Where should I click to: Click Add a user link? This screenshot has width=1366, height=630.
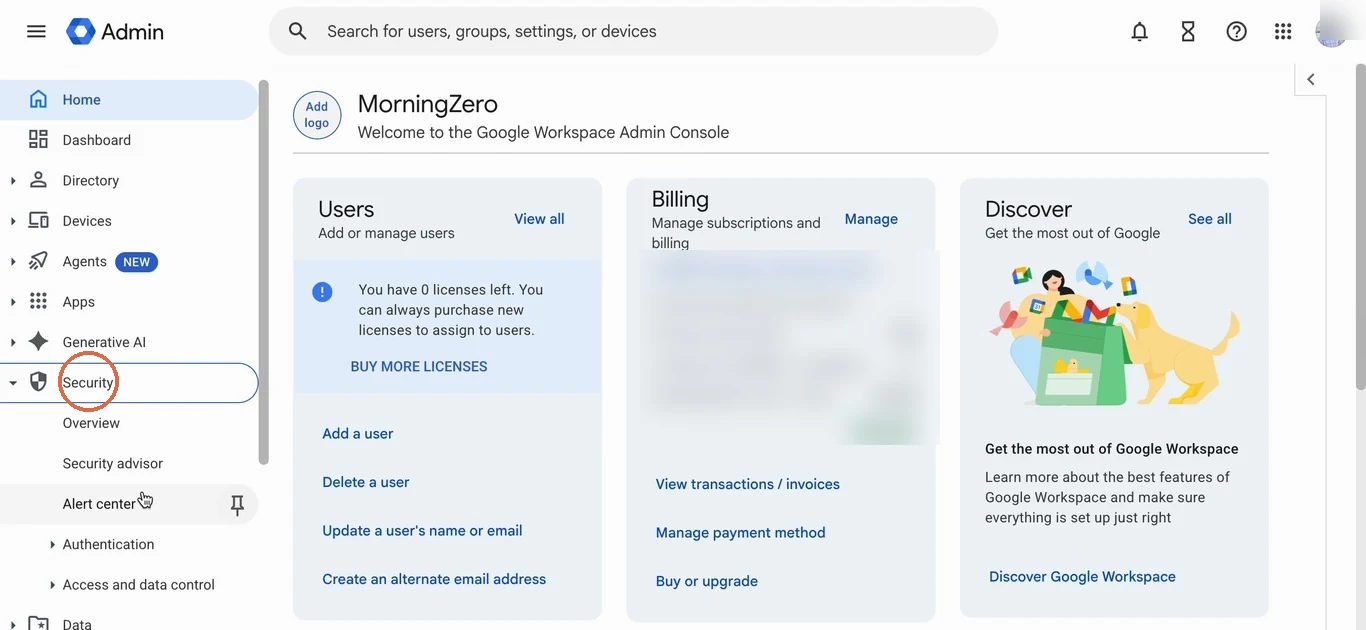(357, 433)
